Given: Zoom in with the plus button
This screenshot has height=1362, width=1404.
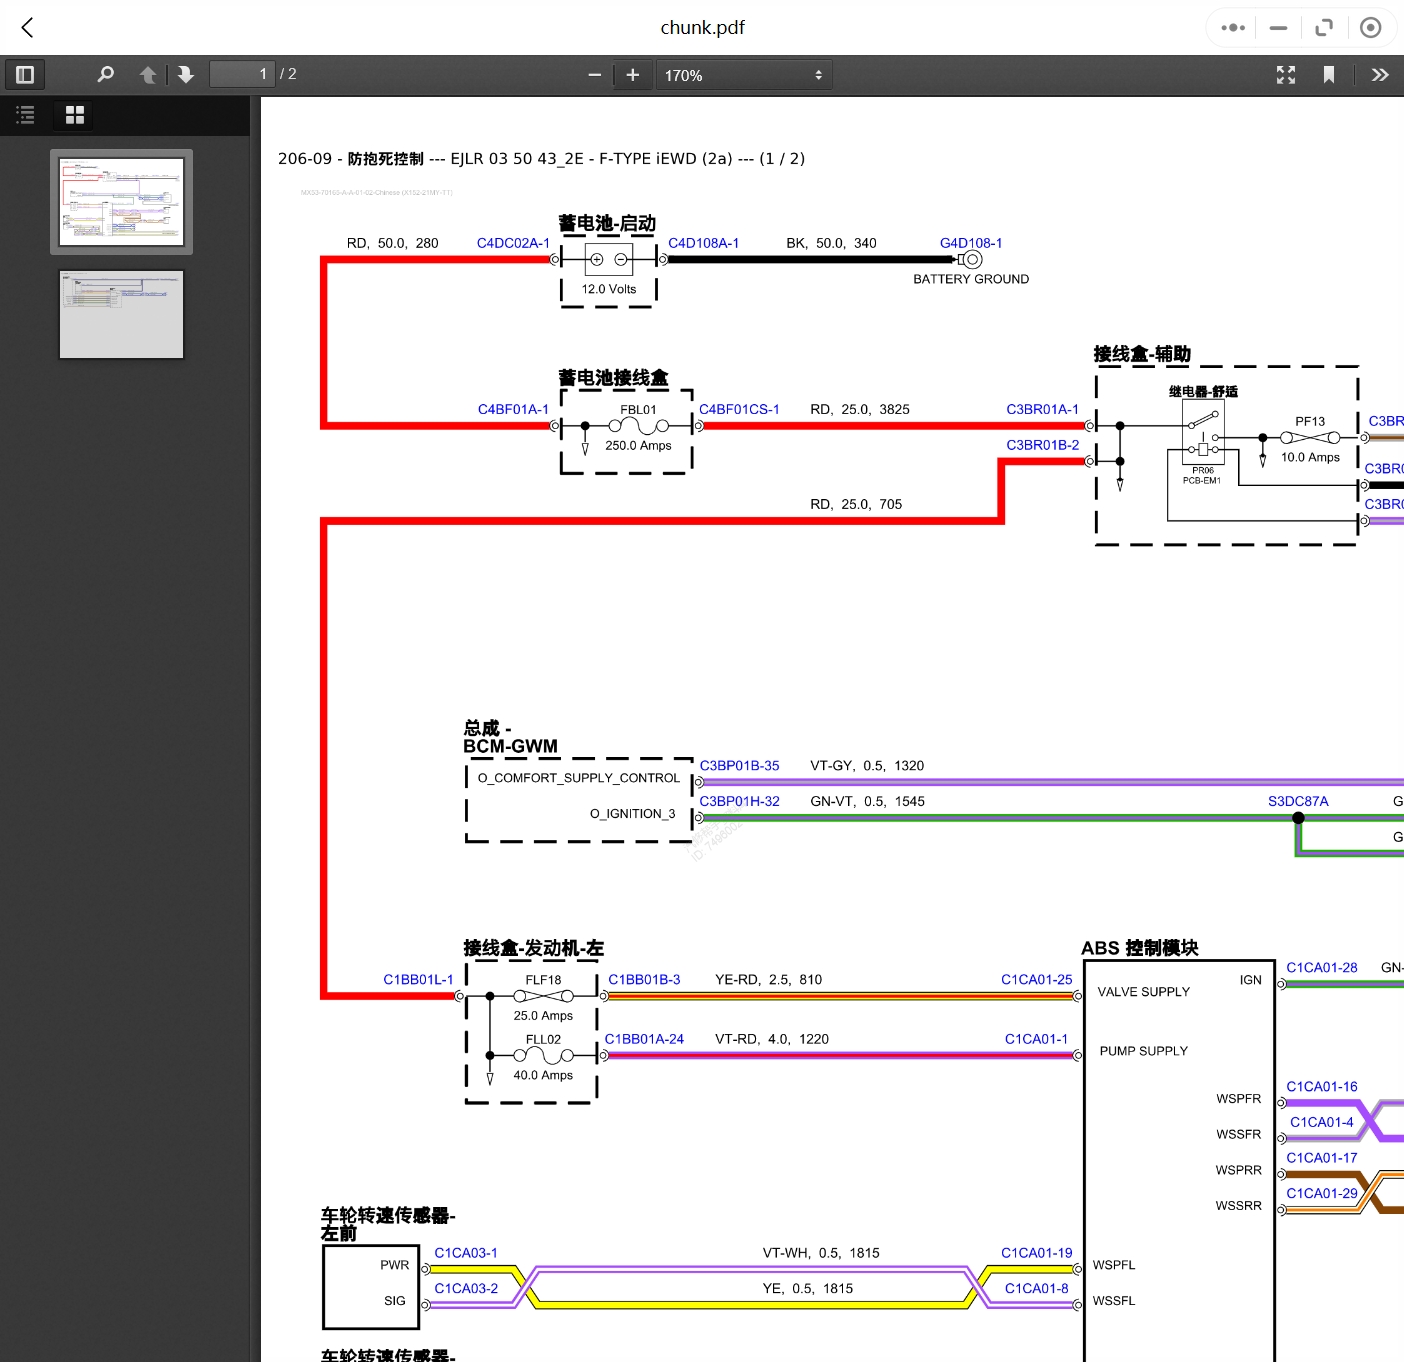Looking at the screenshot, I should coord(632,75).
